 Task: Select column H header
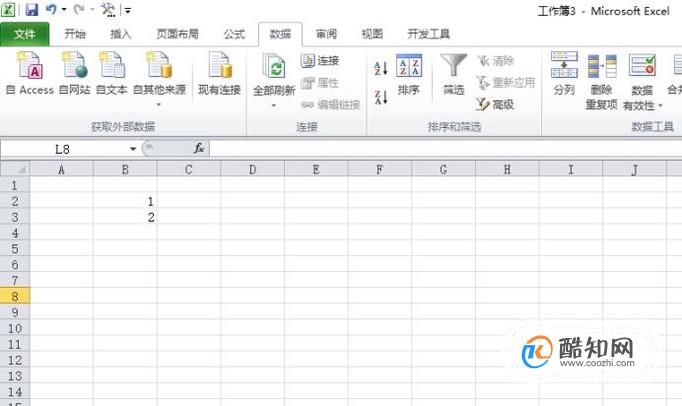507,169
